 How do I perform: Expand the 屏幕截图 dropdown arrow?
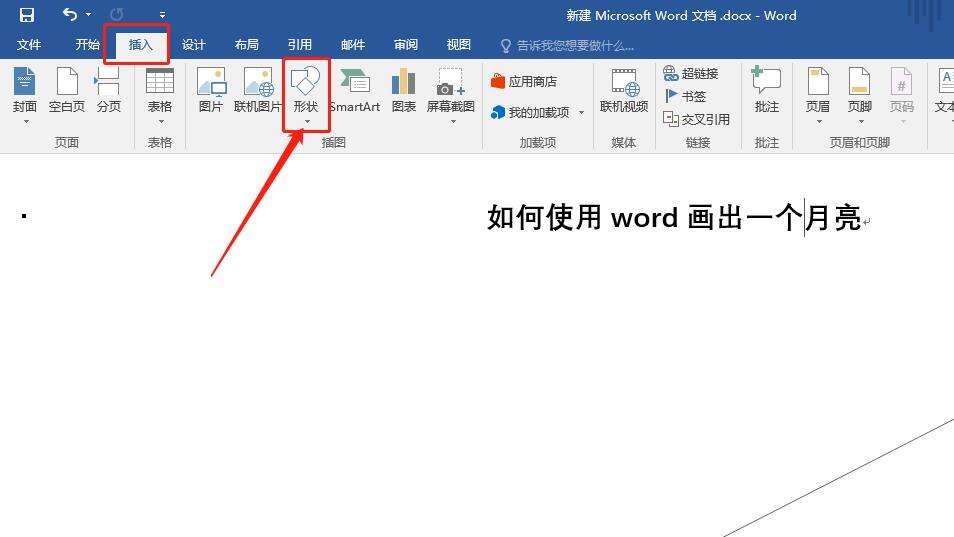point(453,122)
